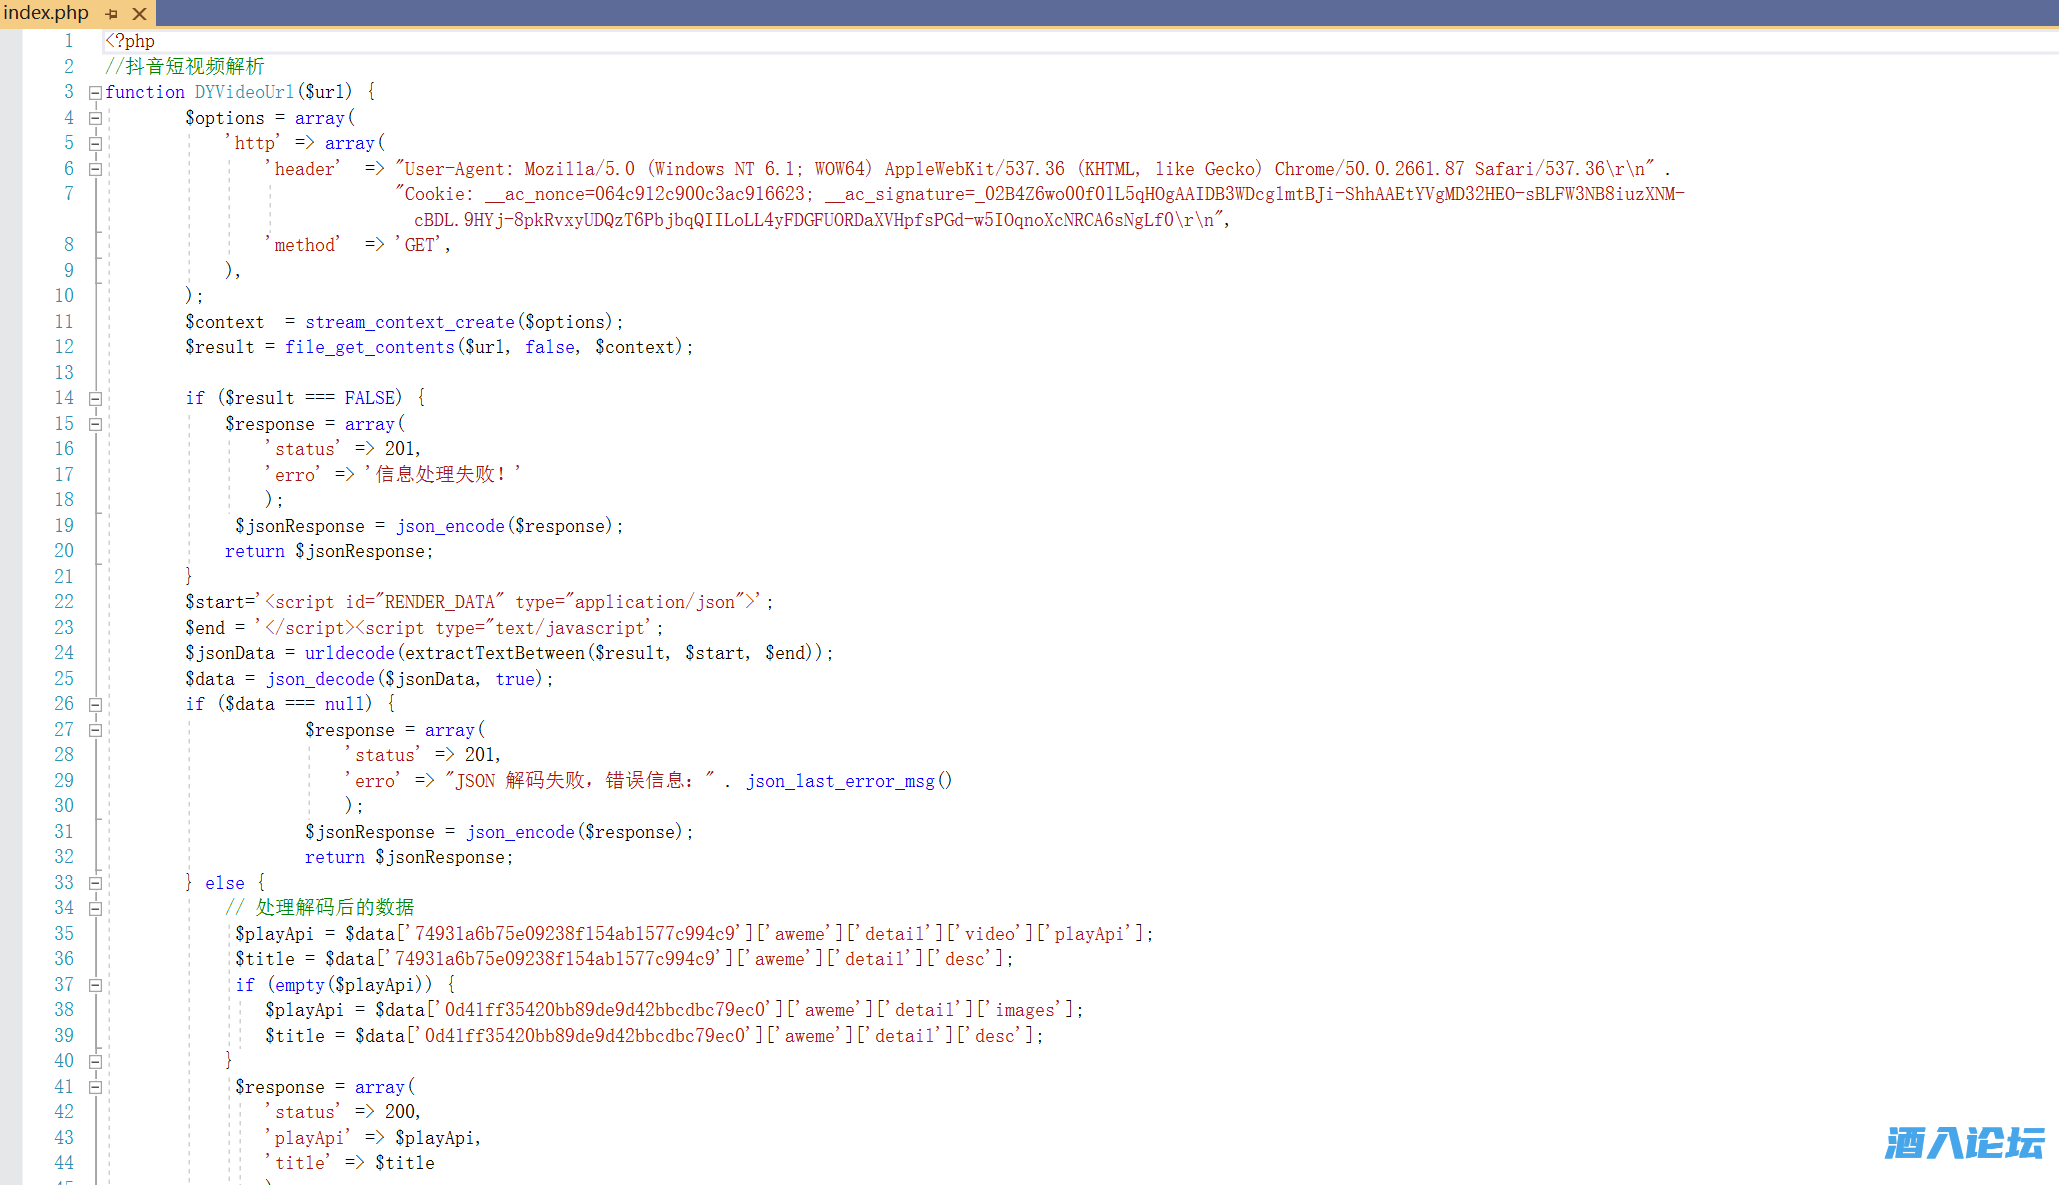2059x1185 pixels.
Task: Place cursor on the <?php opening tag
Action: point(130,41)
